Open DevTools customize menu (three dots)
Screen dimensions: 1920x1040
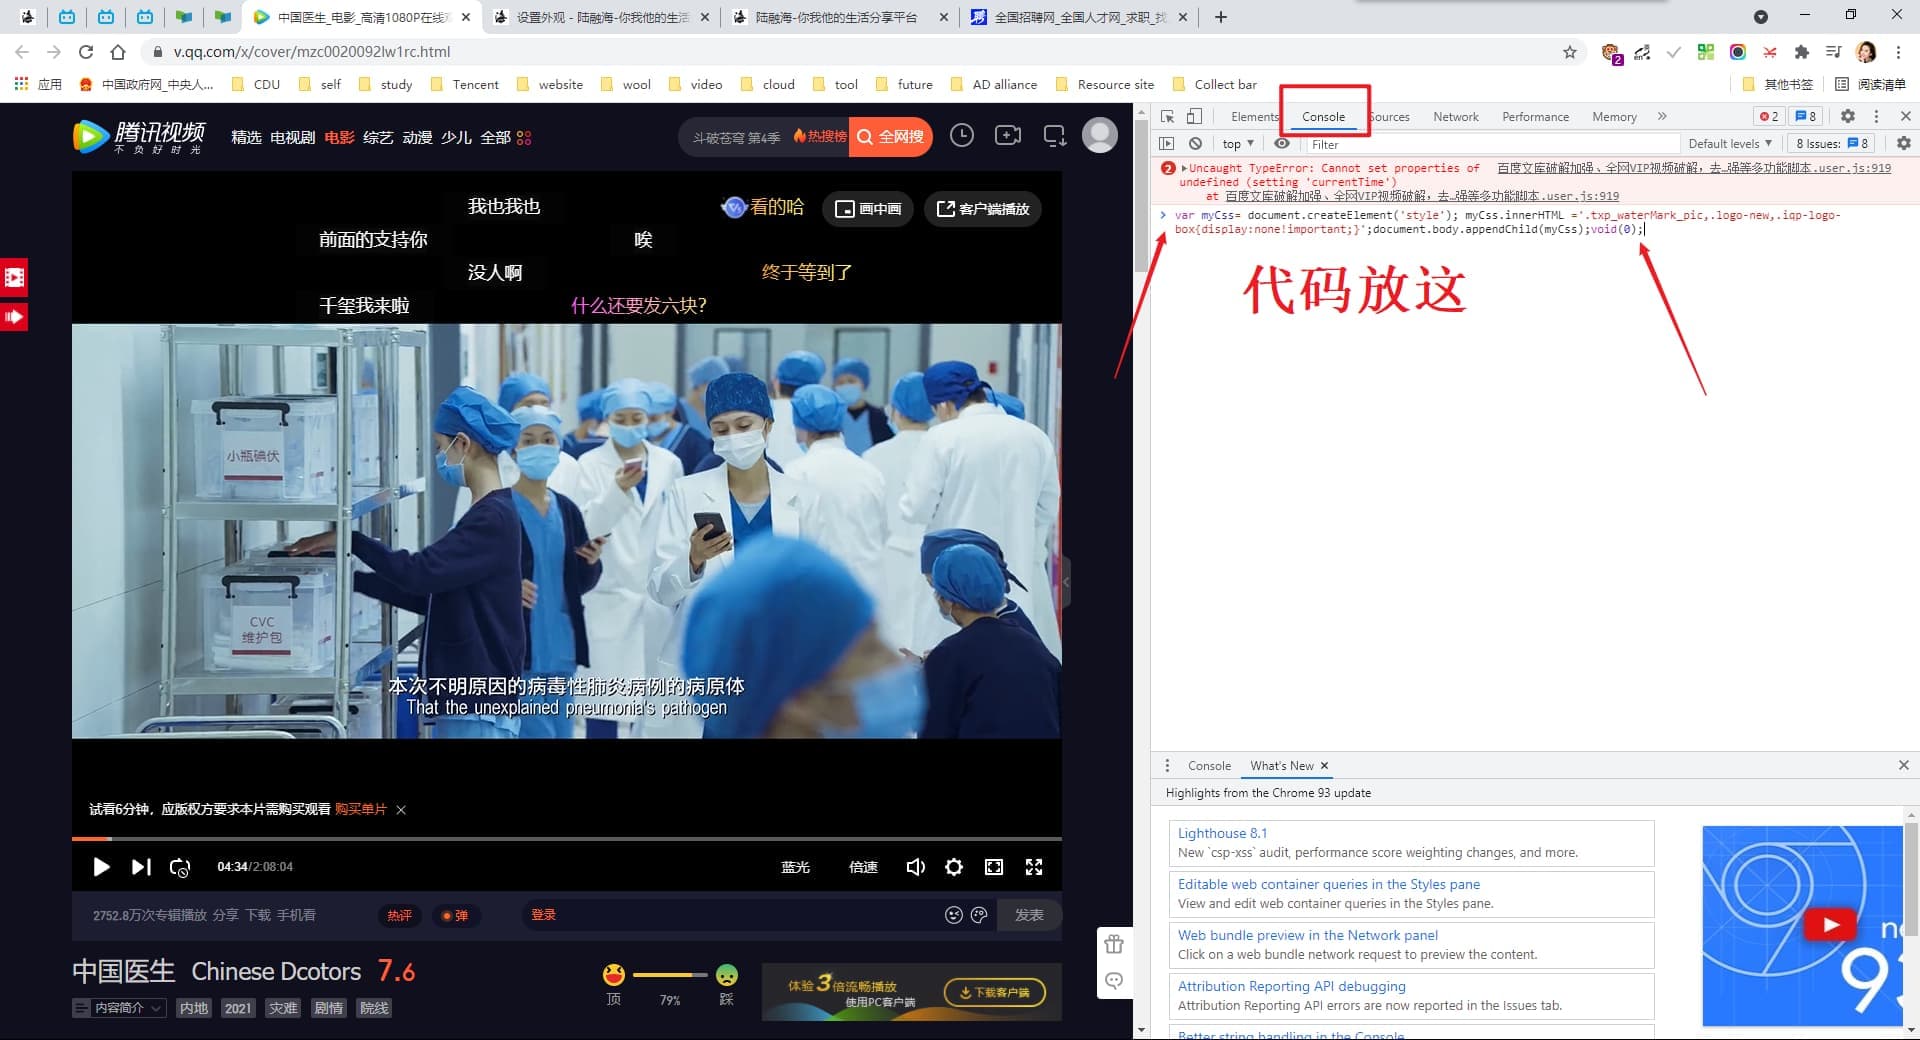click(x=1877, y=116)
